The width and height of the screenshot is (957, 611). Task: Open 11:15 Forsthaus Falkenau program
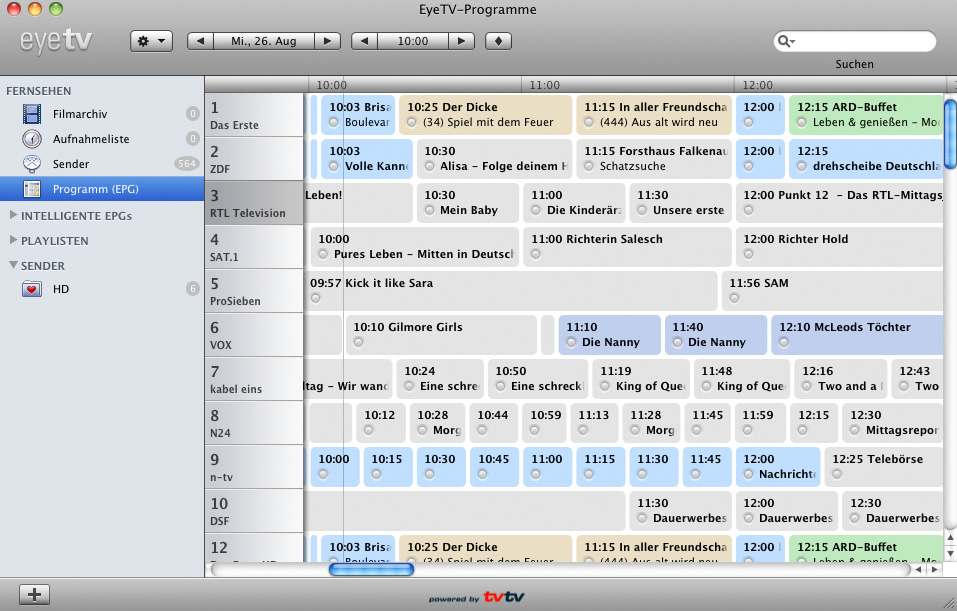[654, 159]
